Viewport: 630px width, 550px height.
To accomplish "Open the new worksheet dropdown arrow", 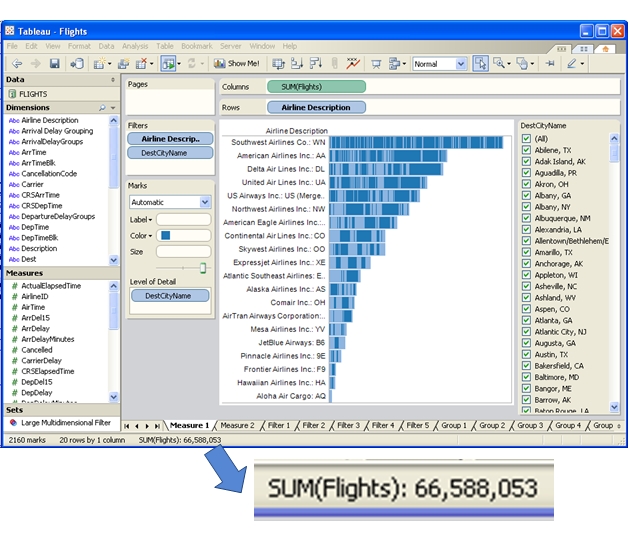I will tap(109, 64).
